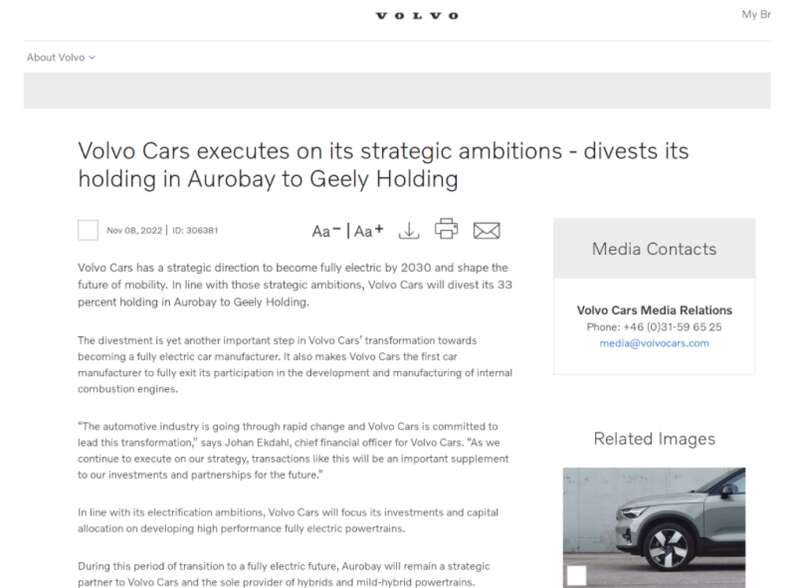Print the article using printer icon
The image size is (800, 588).
[446, 229]
